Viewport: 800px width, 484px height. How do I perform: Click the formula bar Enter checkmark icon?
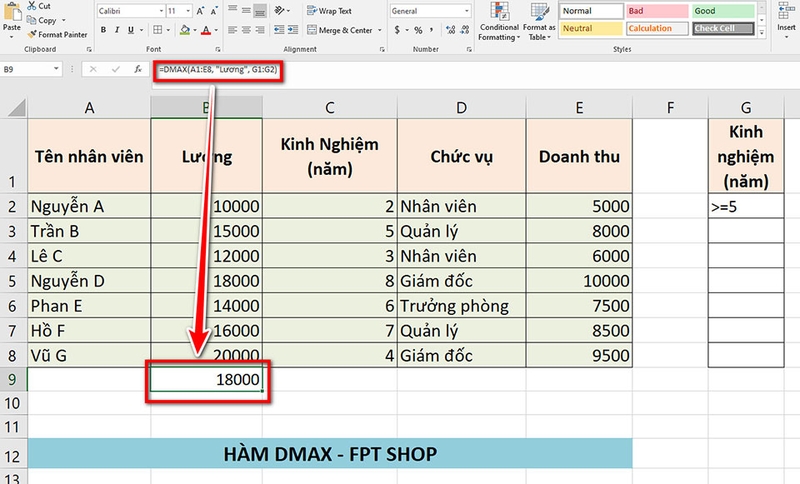tap(116, 69)
